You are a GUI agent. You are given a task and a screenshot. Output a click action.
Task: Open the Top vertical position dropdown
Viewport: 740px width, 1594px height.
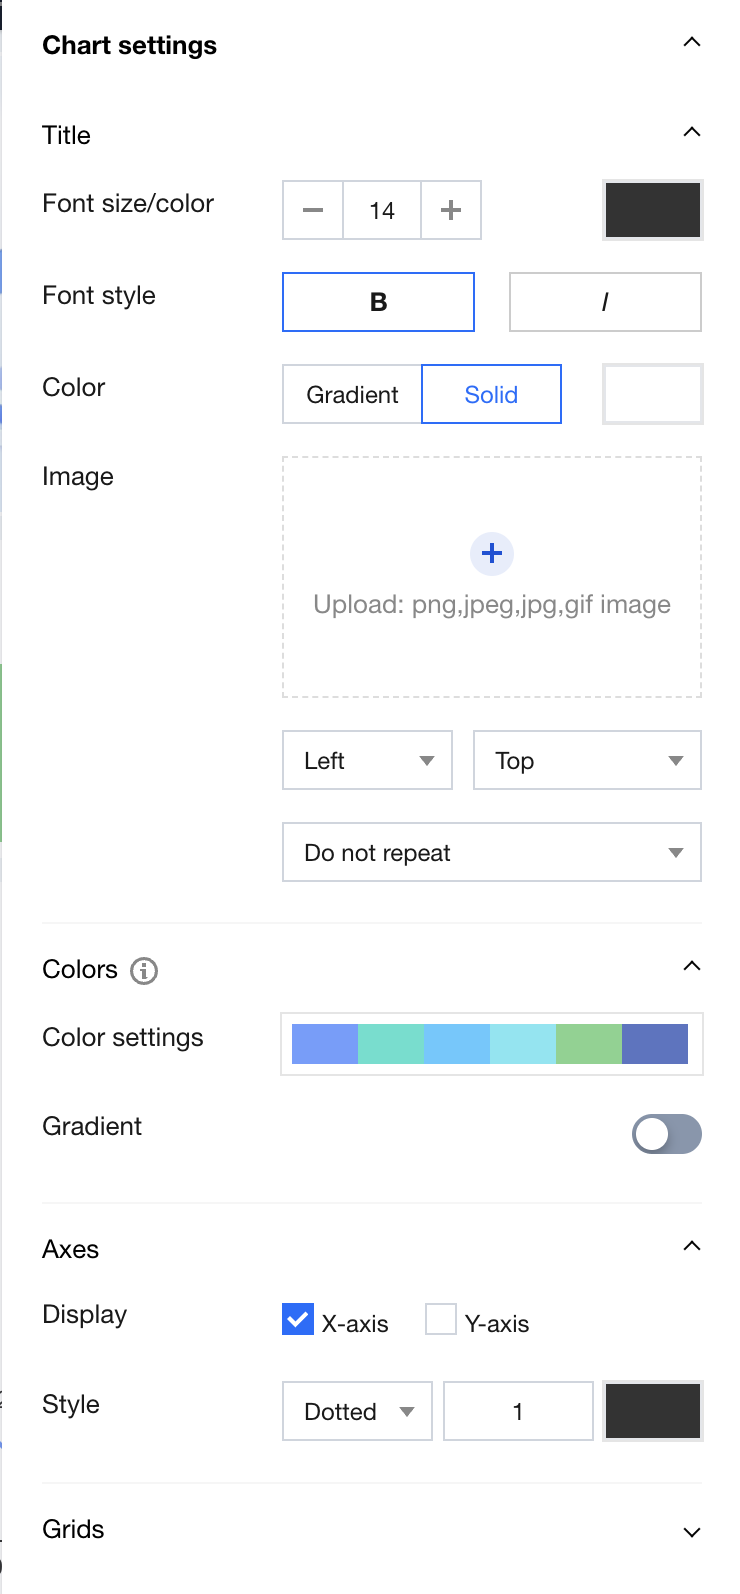tap(587, 760)
